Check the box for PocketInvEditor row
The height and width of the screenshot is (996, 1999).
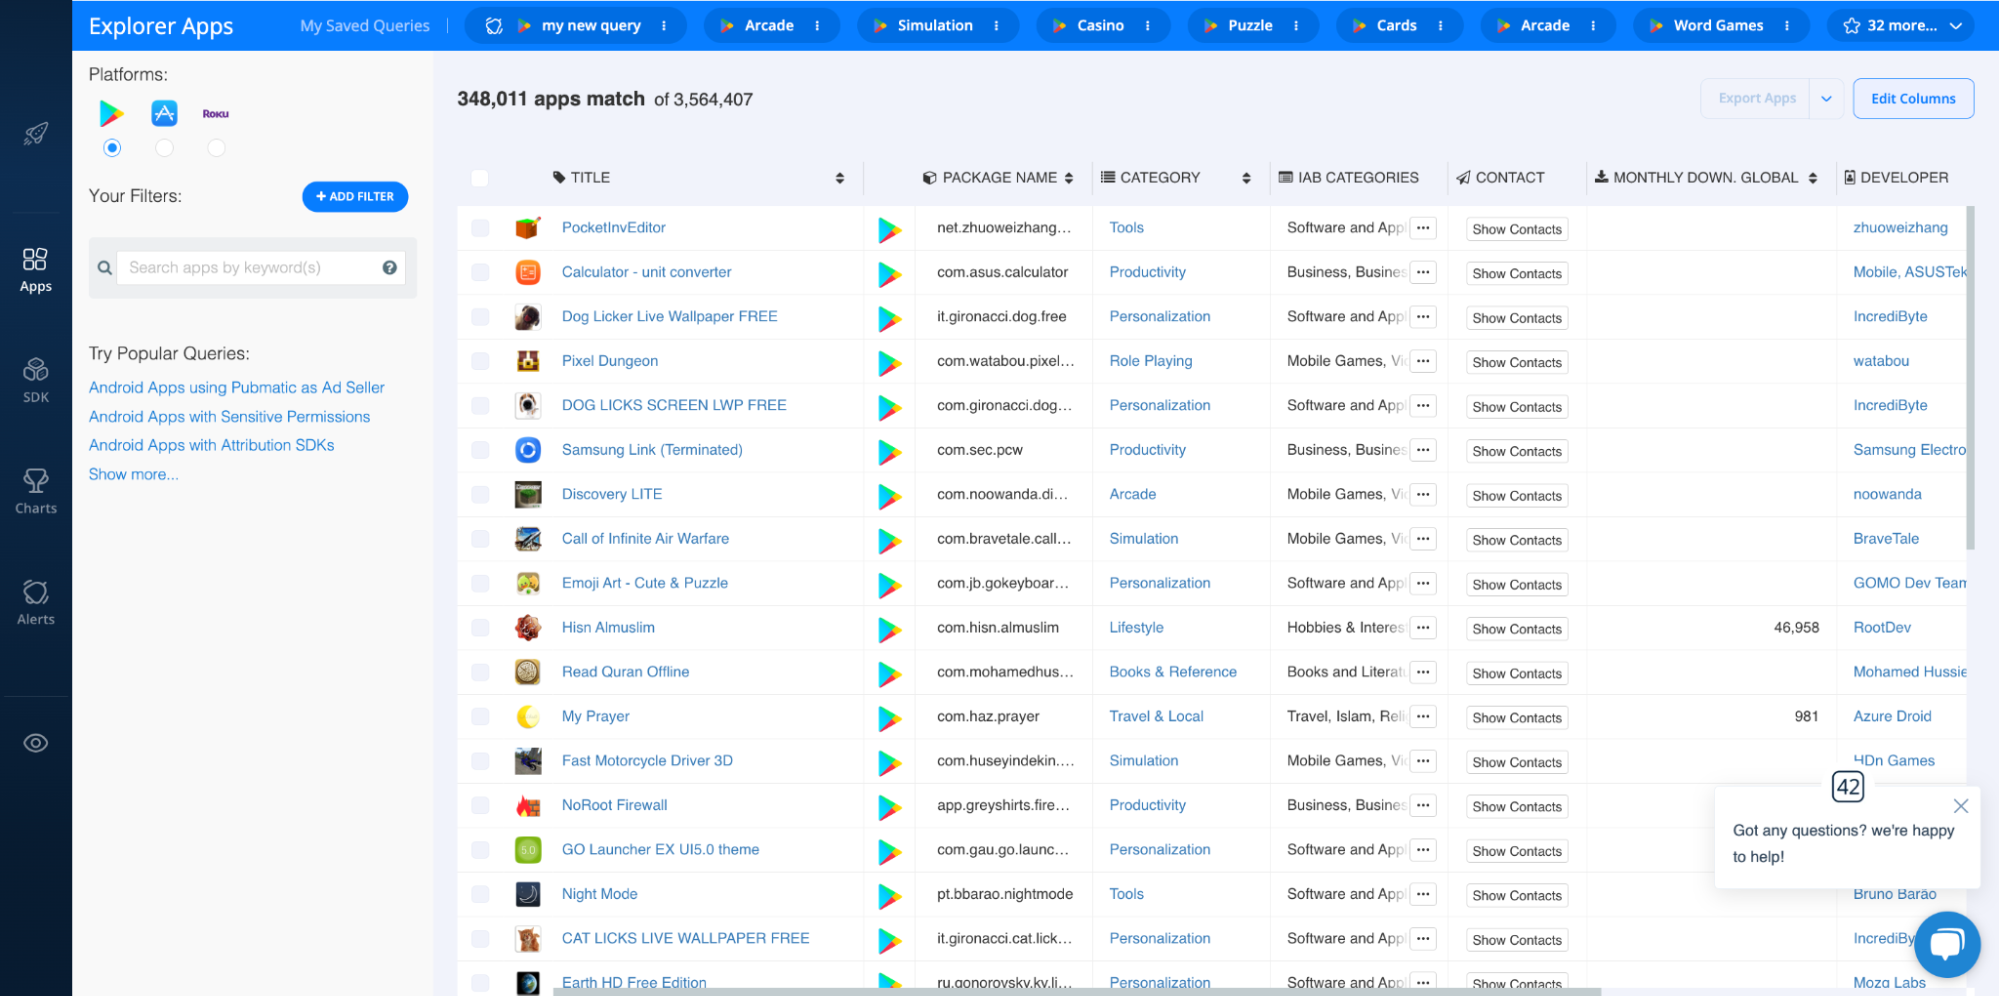tap(480, 228)
